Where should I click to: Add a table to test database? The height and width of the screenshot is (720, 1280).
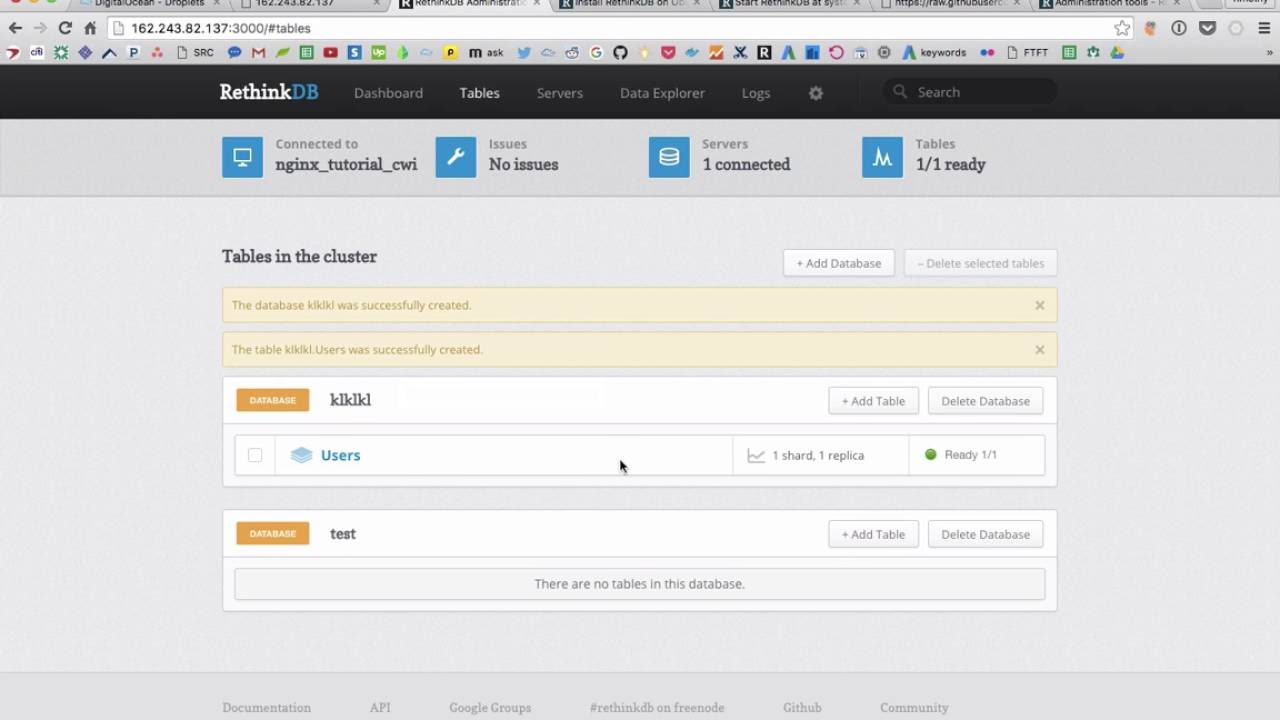873,534
